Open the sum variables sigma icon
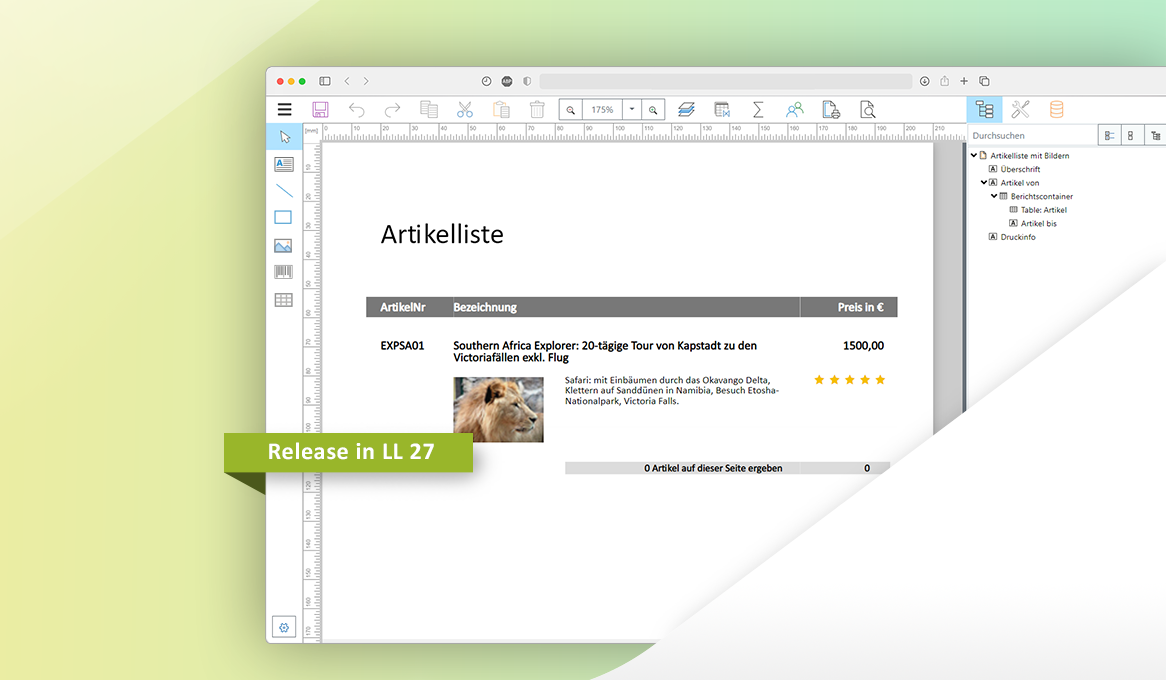 click(758, 110)
